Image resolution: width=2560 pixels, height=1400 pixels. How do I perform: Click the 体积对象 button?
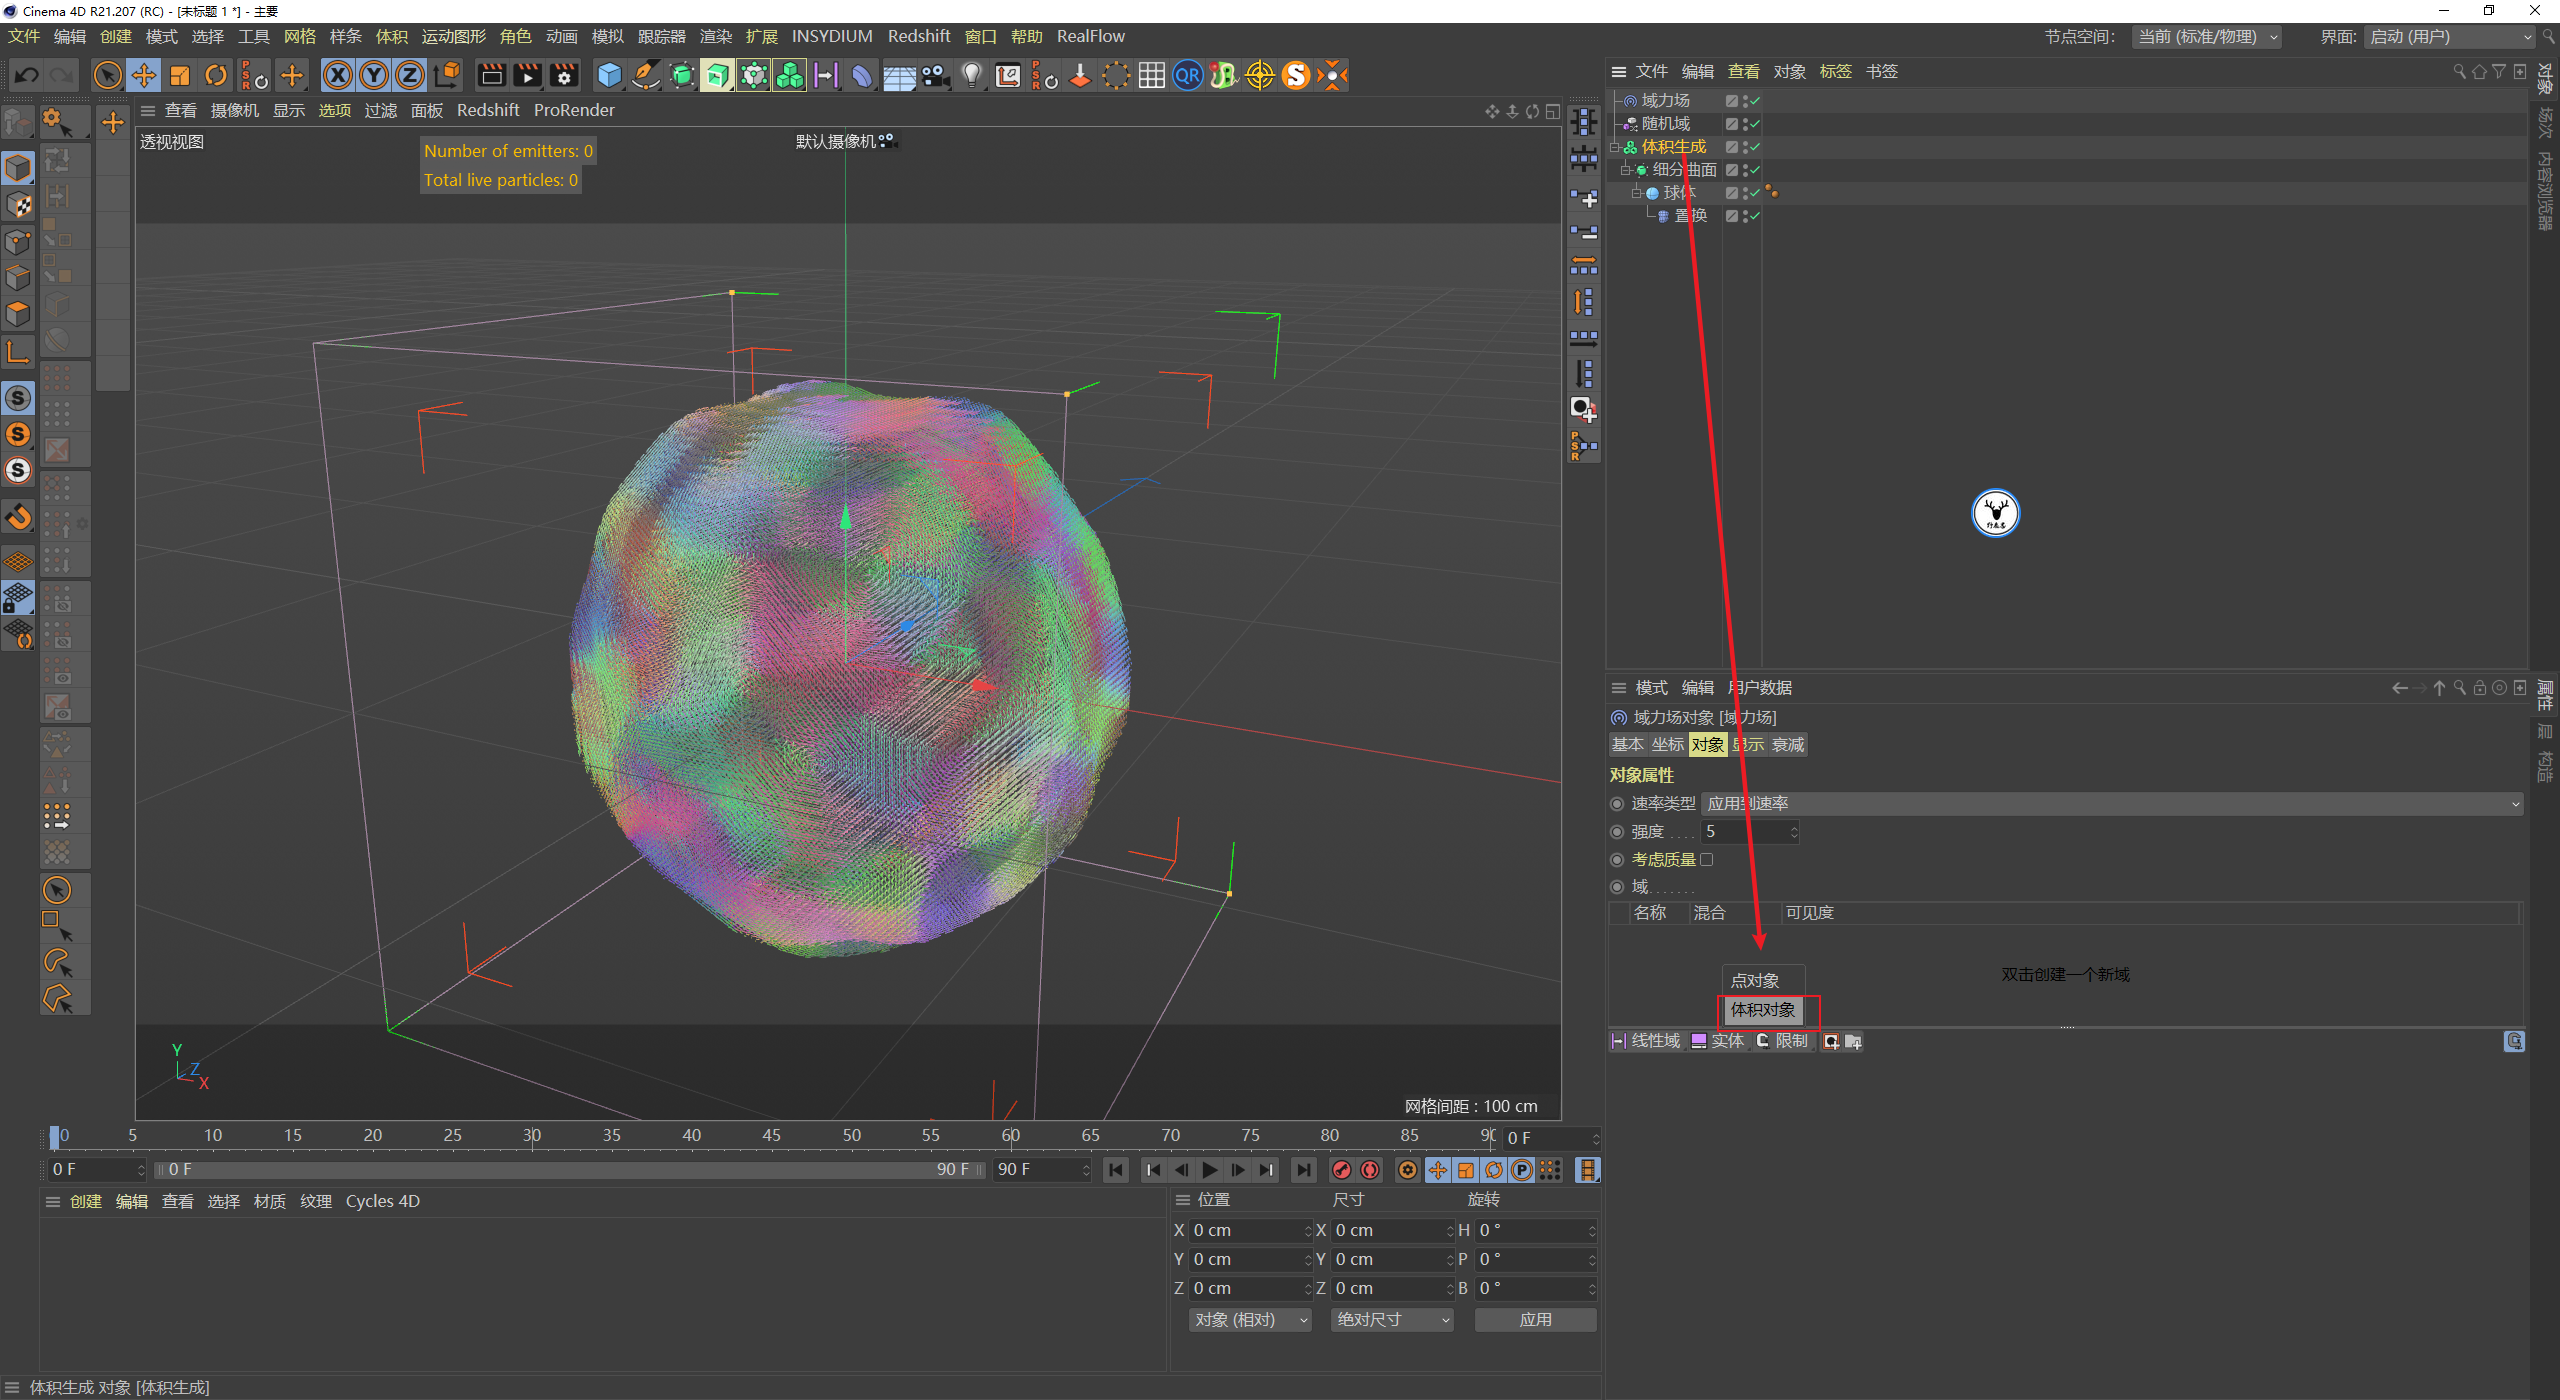pyautogui.click(x=1764, y=1010)
